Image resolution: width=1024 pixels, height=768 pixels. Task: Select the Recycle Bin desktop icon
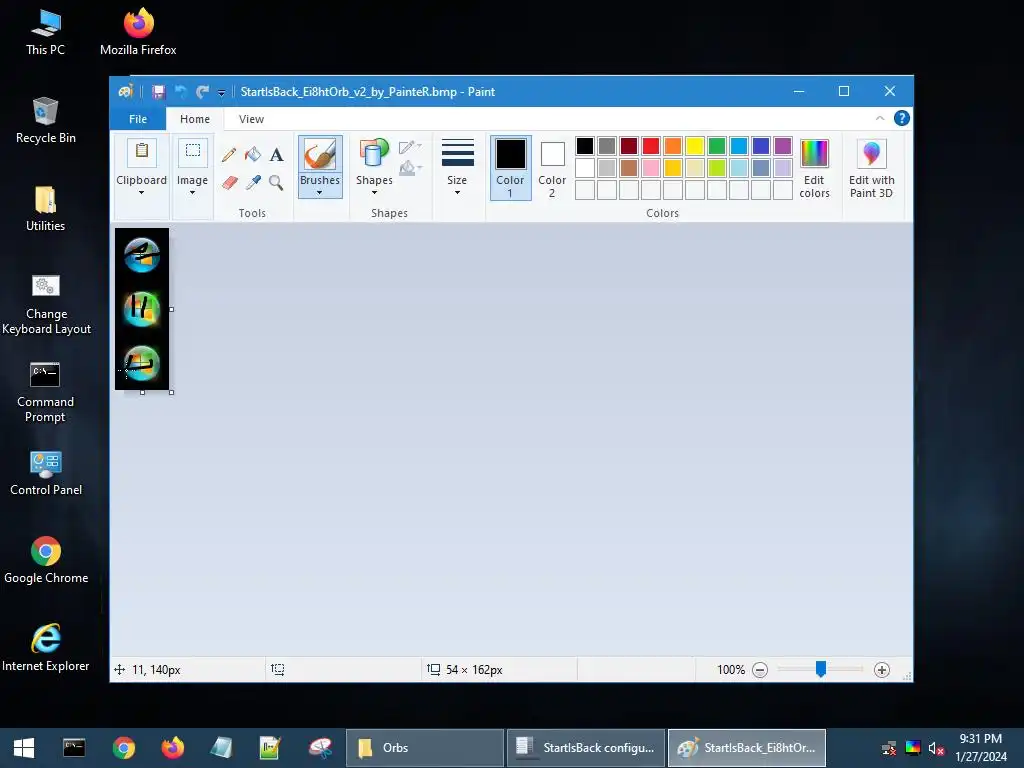[46, 120]
